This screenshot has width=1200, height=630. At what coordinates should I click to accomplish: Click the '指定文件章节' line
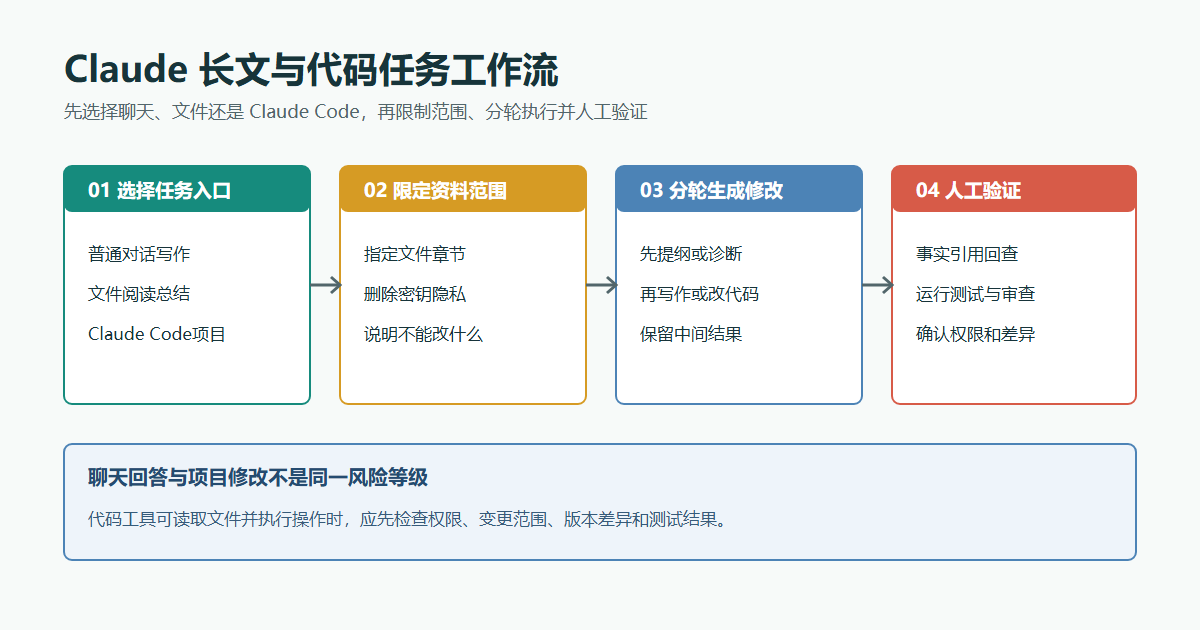415,254
